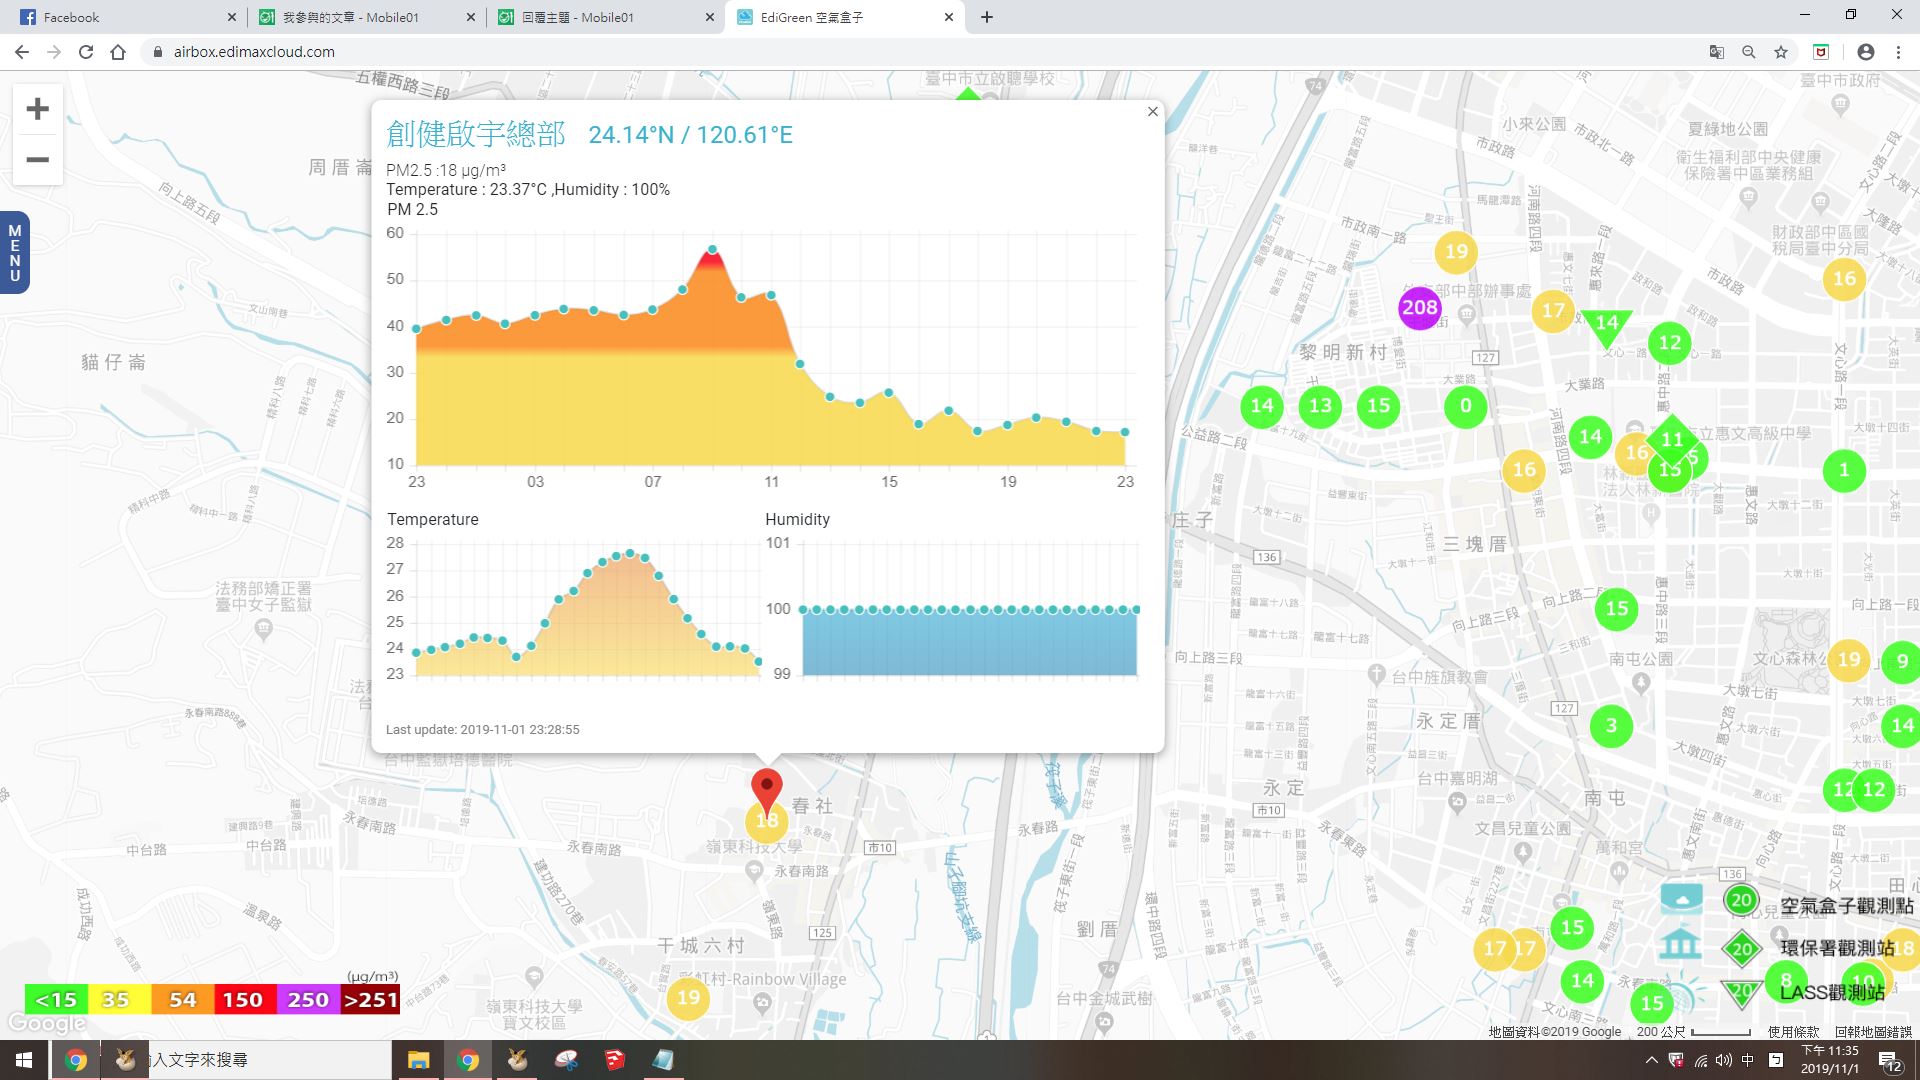Toggle the AirBox station layer icon

(x=1681, y=898)
